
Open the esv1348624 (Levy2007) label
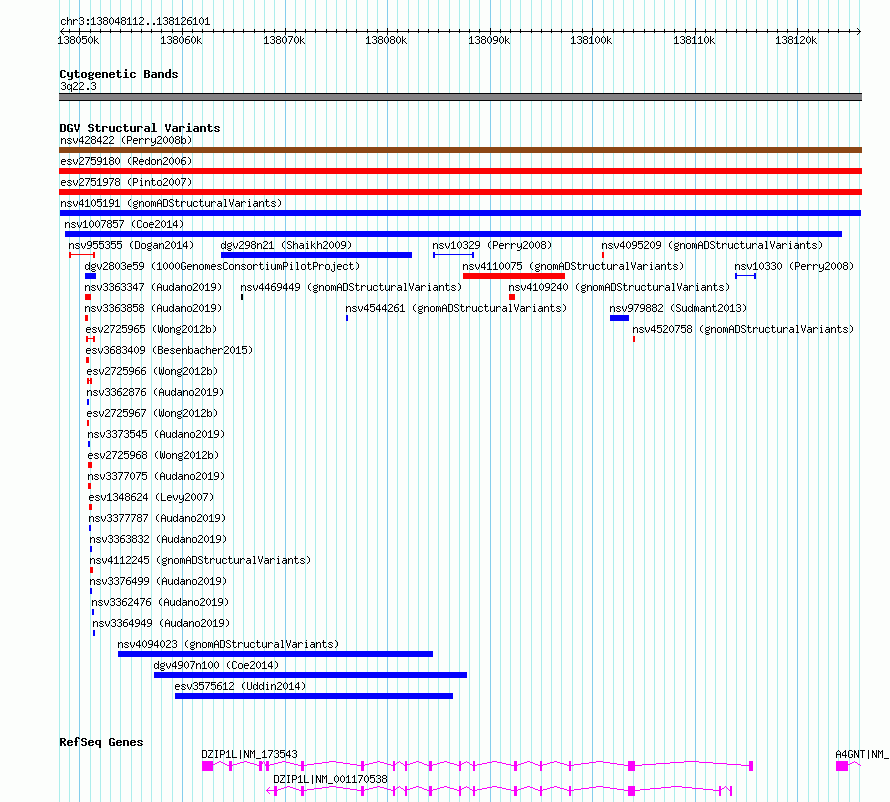click(151, 497)
